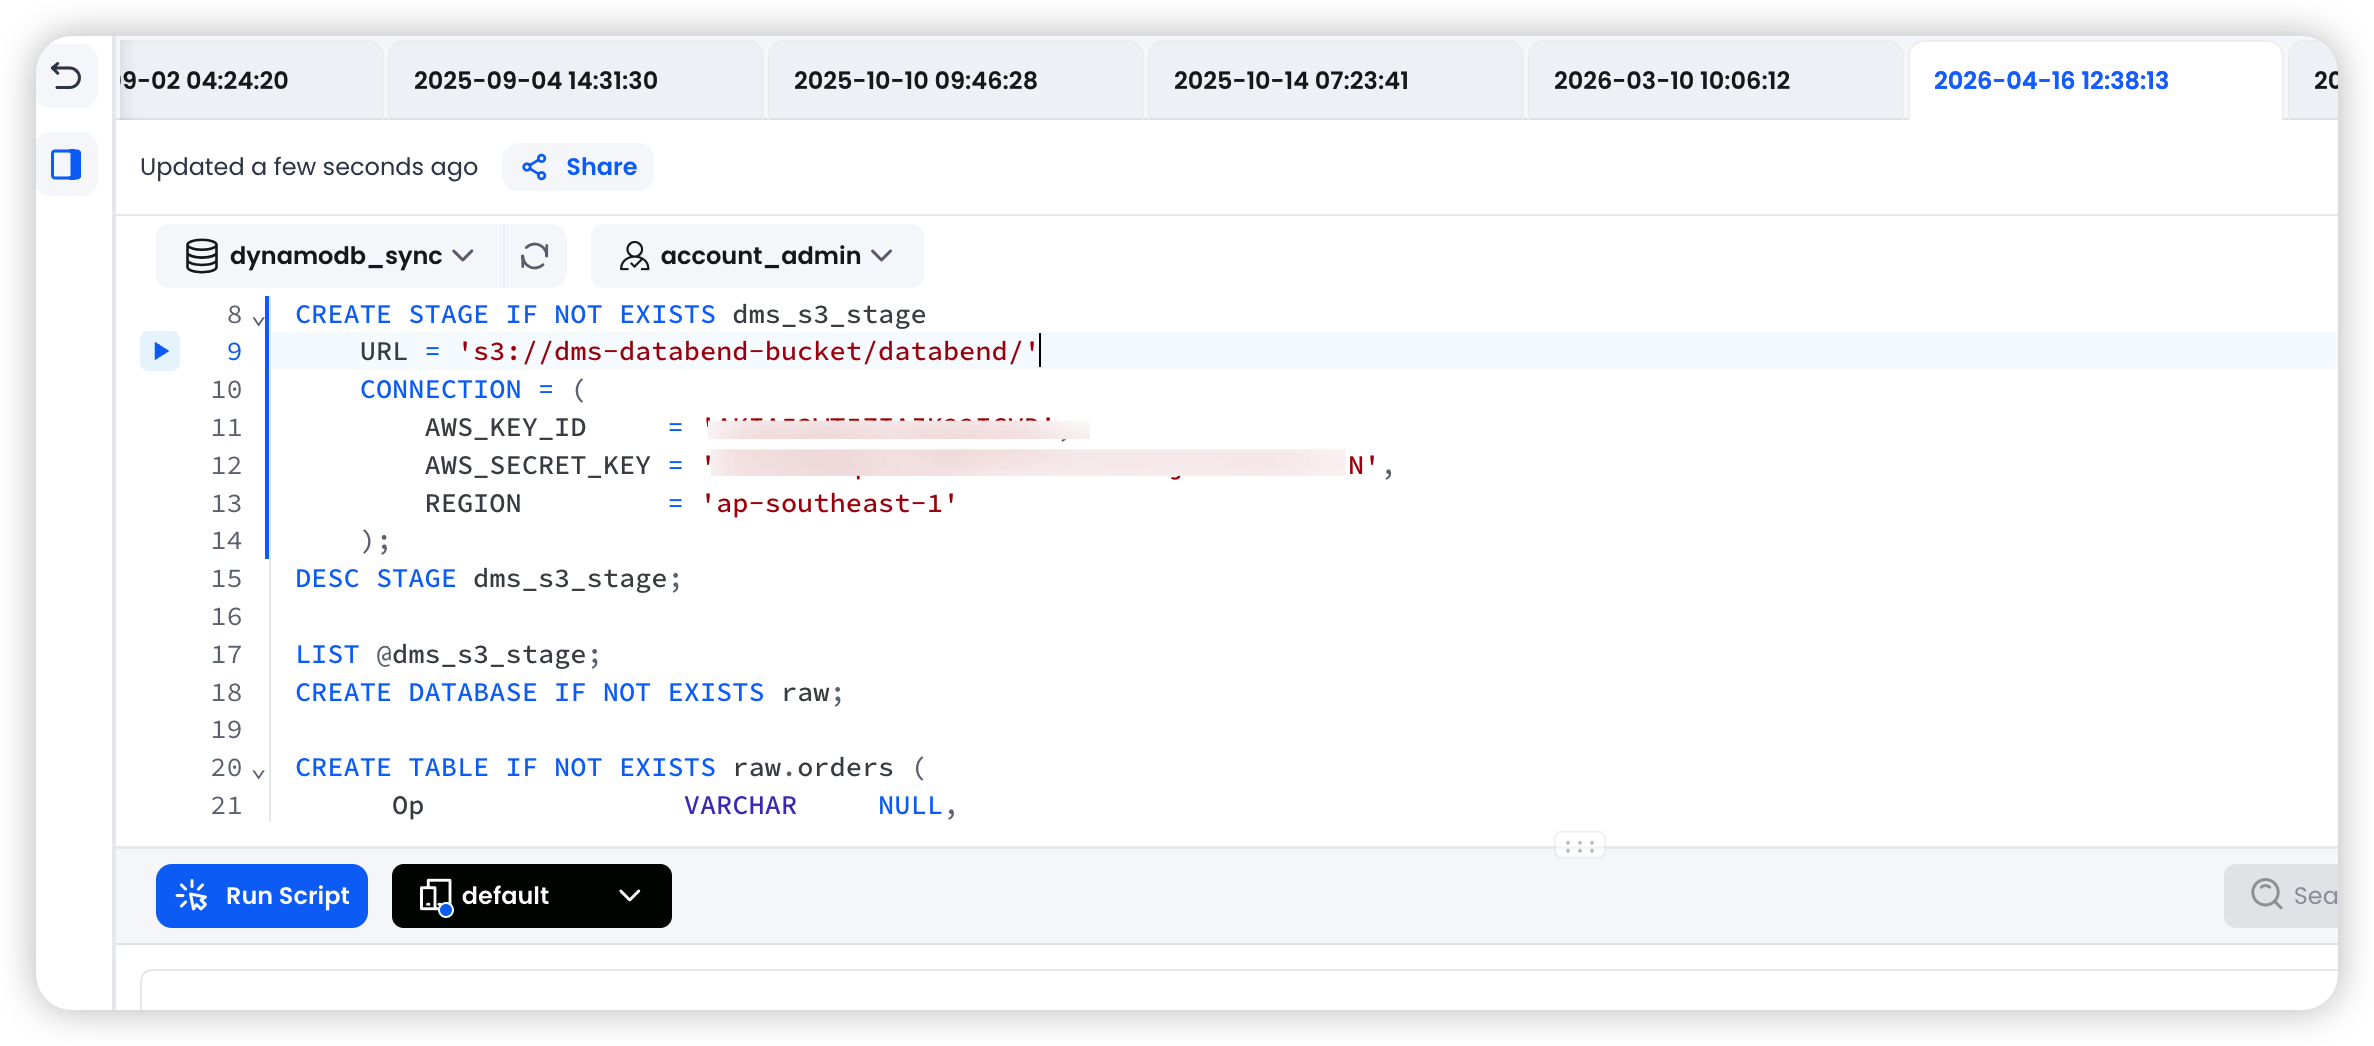The height and width of the screenshot is (1046, 2374).
Task: Click the search magnifier icon
Action: [2266, 894]
